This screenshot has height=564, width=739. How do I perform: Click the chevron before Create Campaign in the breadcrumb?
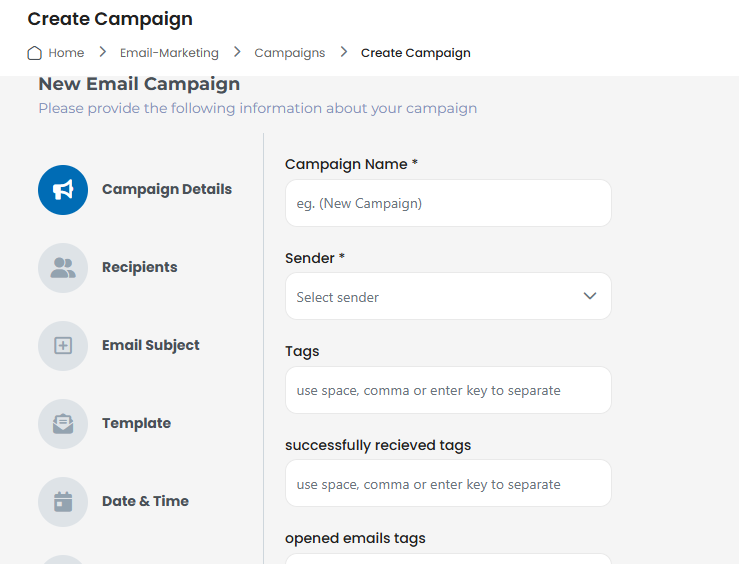[x=344, y=52]
